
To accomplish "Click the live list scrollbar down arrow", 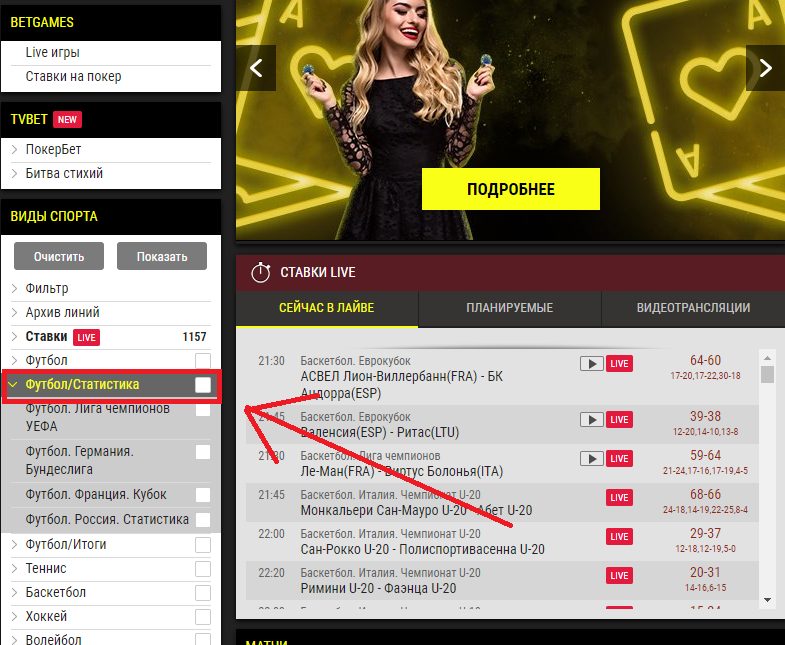I will point(767,600).
